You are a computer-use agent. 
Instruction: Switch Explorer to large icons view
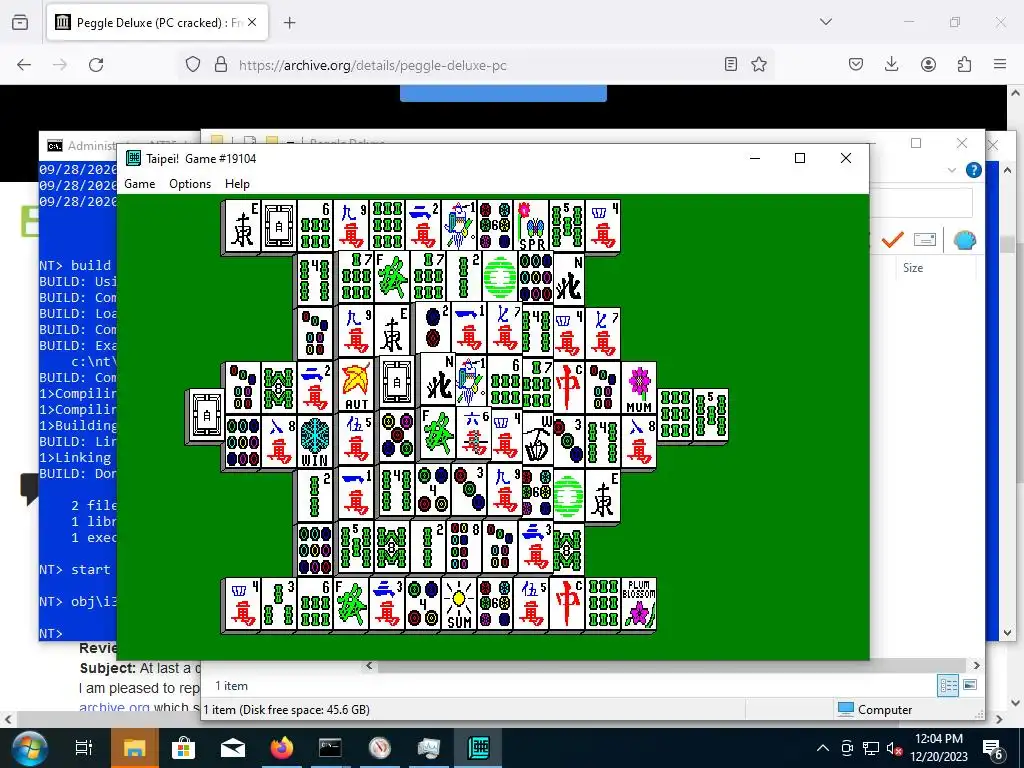click(x=970, y=685)
